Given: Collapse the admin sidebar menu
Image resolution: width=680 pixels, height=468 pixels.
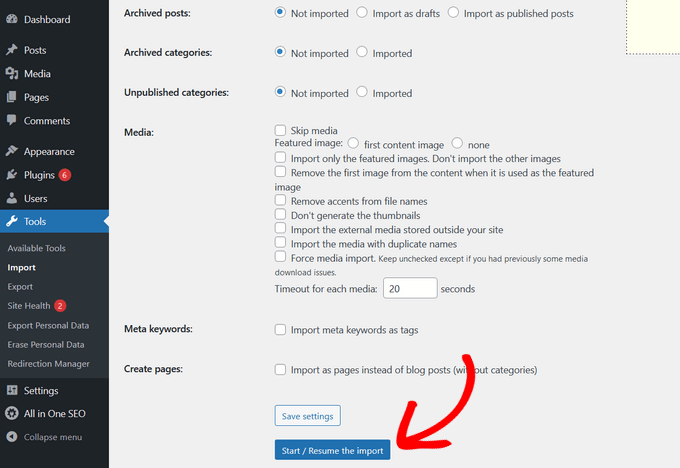Looking at the screenshot, I should click(46, 437).
